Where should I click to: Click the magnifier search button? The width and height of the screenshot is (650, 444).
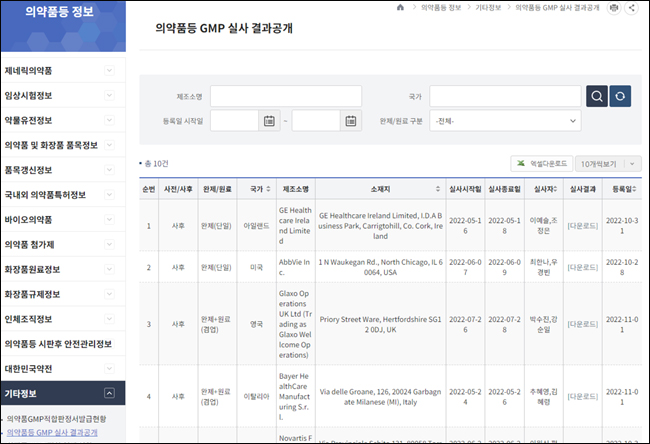(597, 96)
